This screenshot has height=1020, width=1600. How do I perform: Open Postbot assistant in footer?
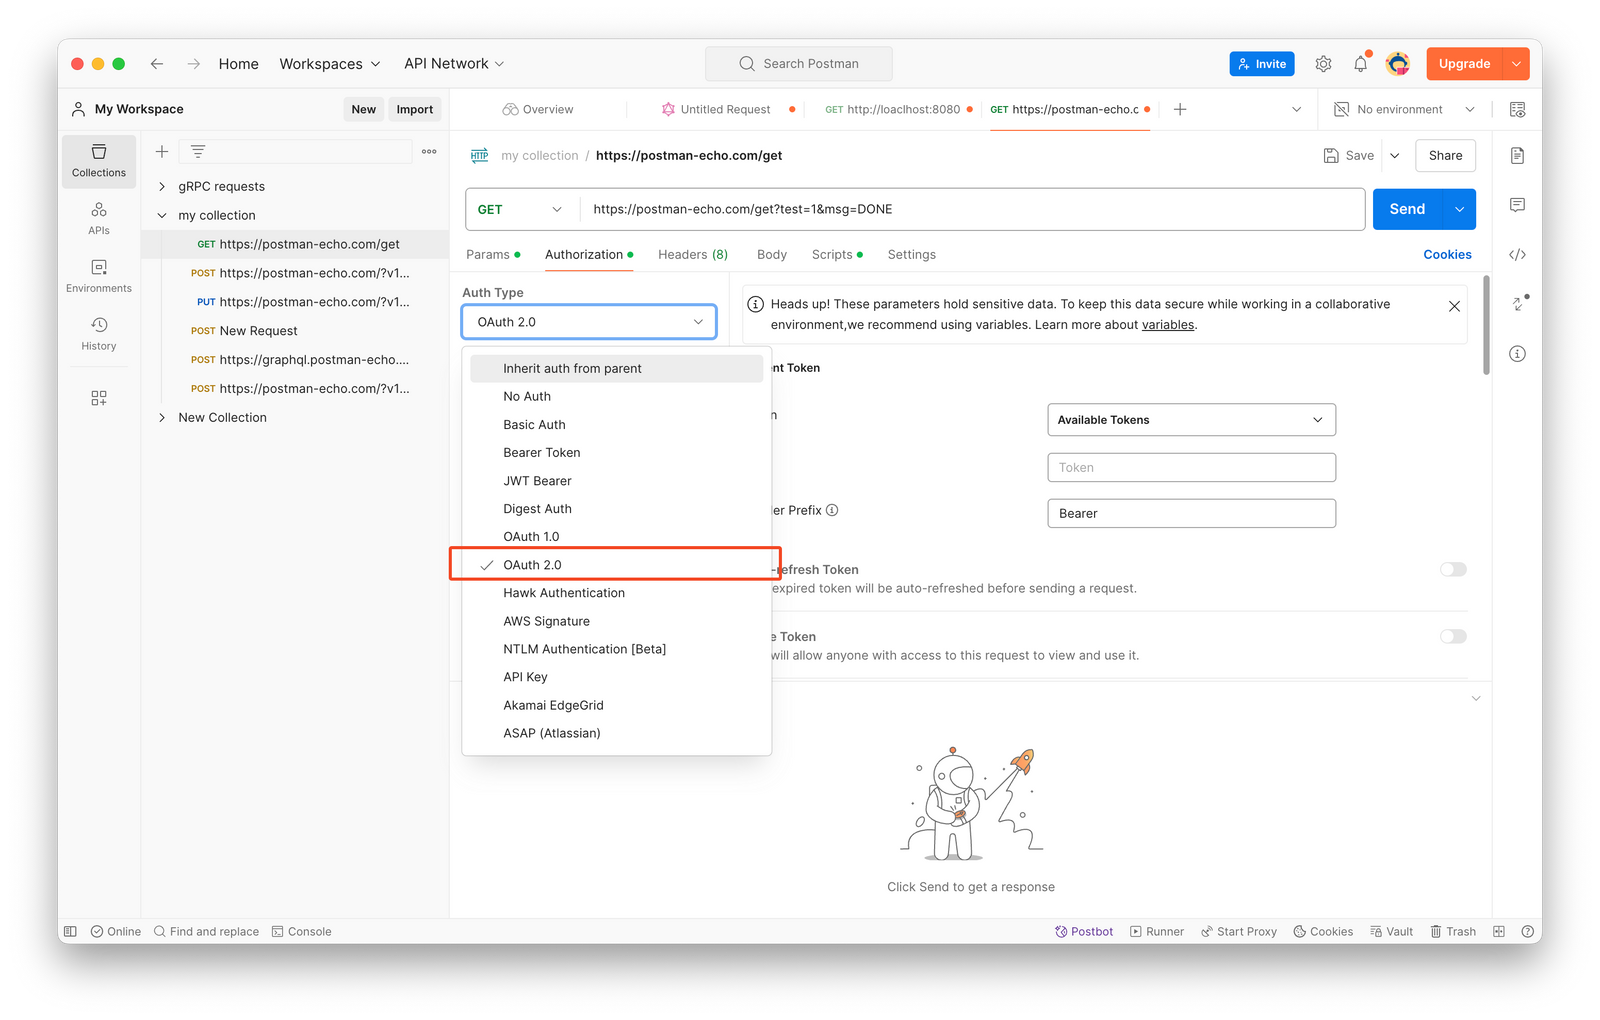click(1084, 931)
